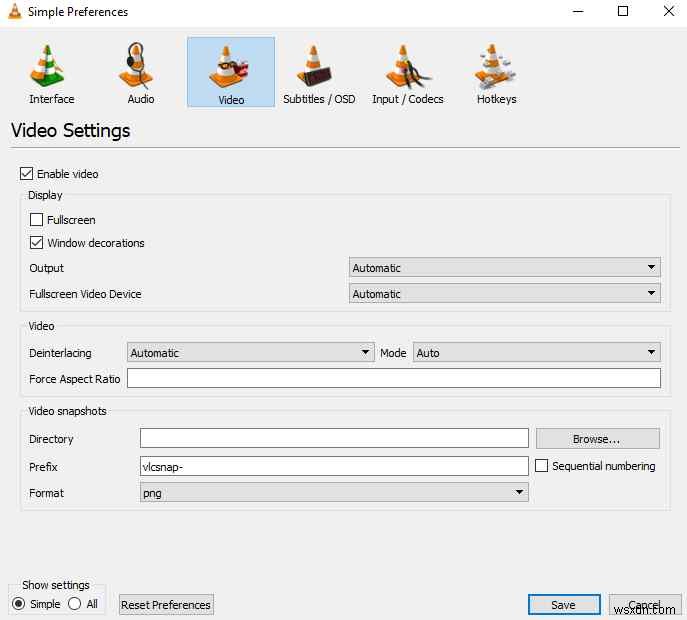
Task: Expand the Fullscreen Video Device dropdown
Action: pyautogui.click(x=505, y=293)
